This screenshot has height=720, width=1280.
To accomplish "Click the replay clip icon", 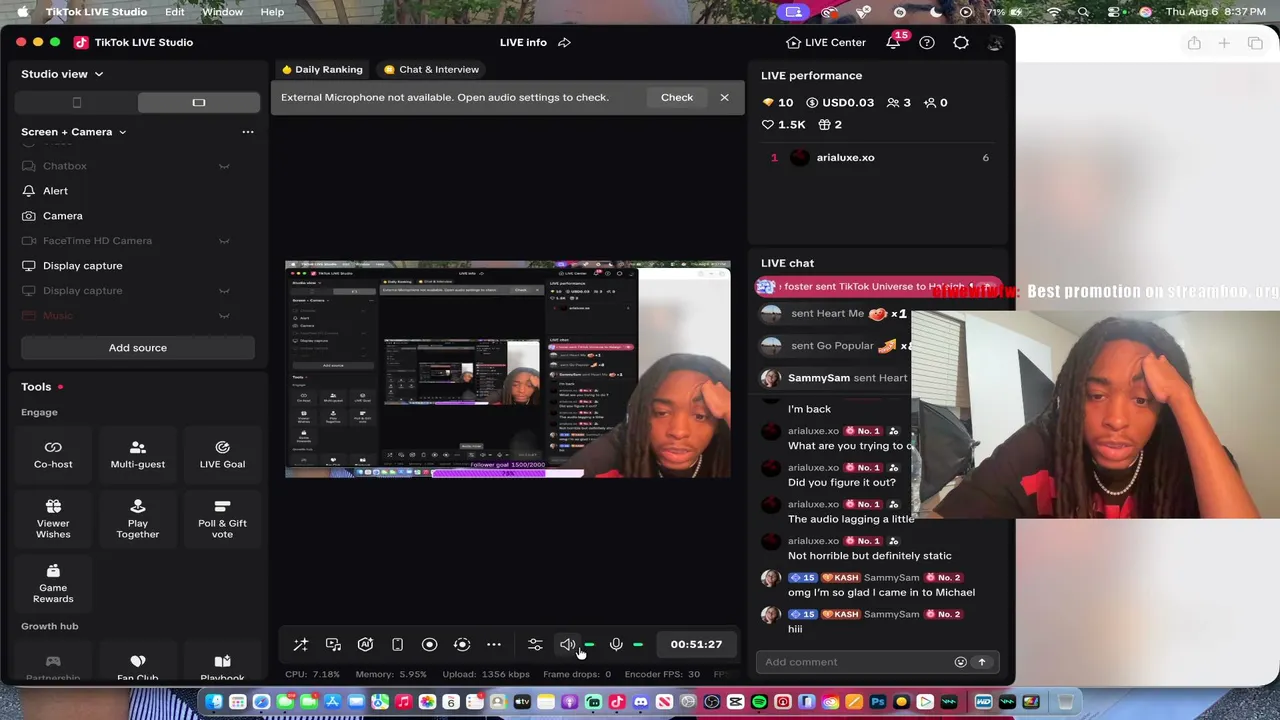I will click(x=462, y=645).
